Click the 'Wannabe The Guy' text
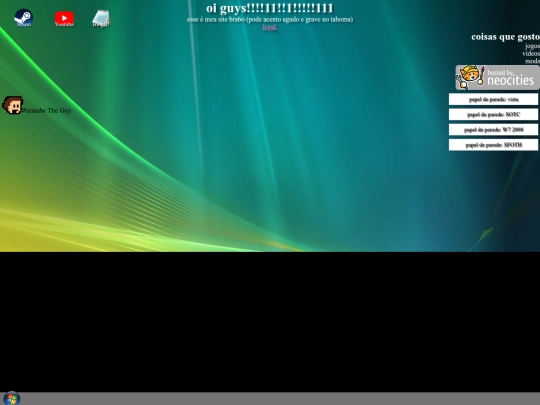 pos(46,111)
